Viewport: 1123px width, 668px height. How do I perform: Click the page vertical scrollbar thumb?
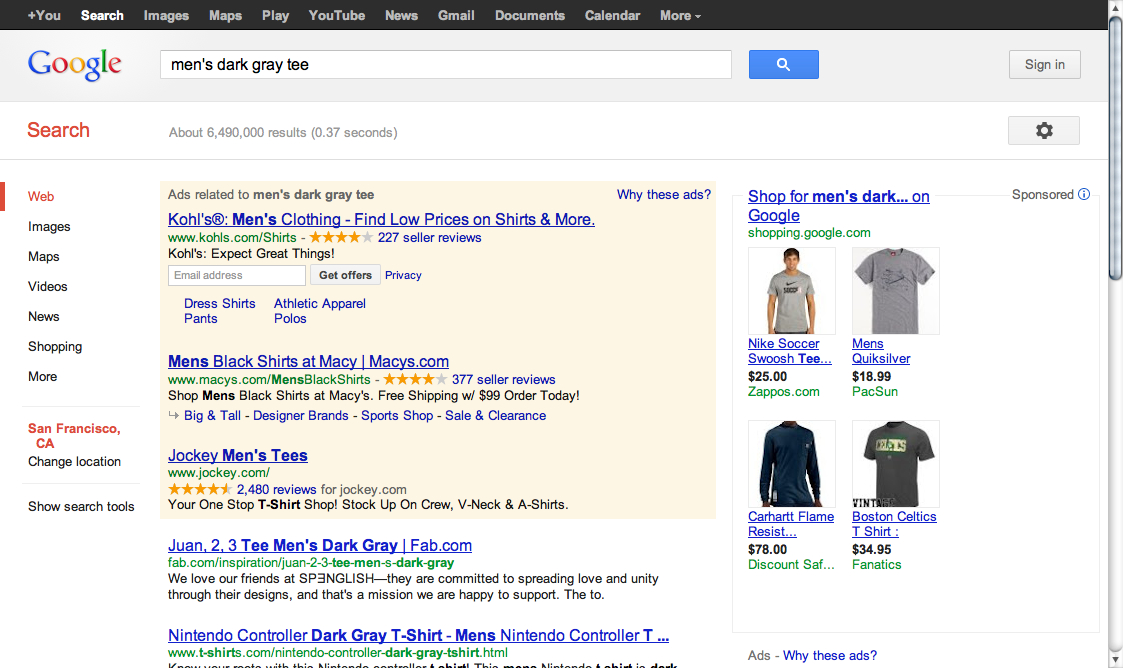coord(1115,147)
